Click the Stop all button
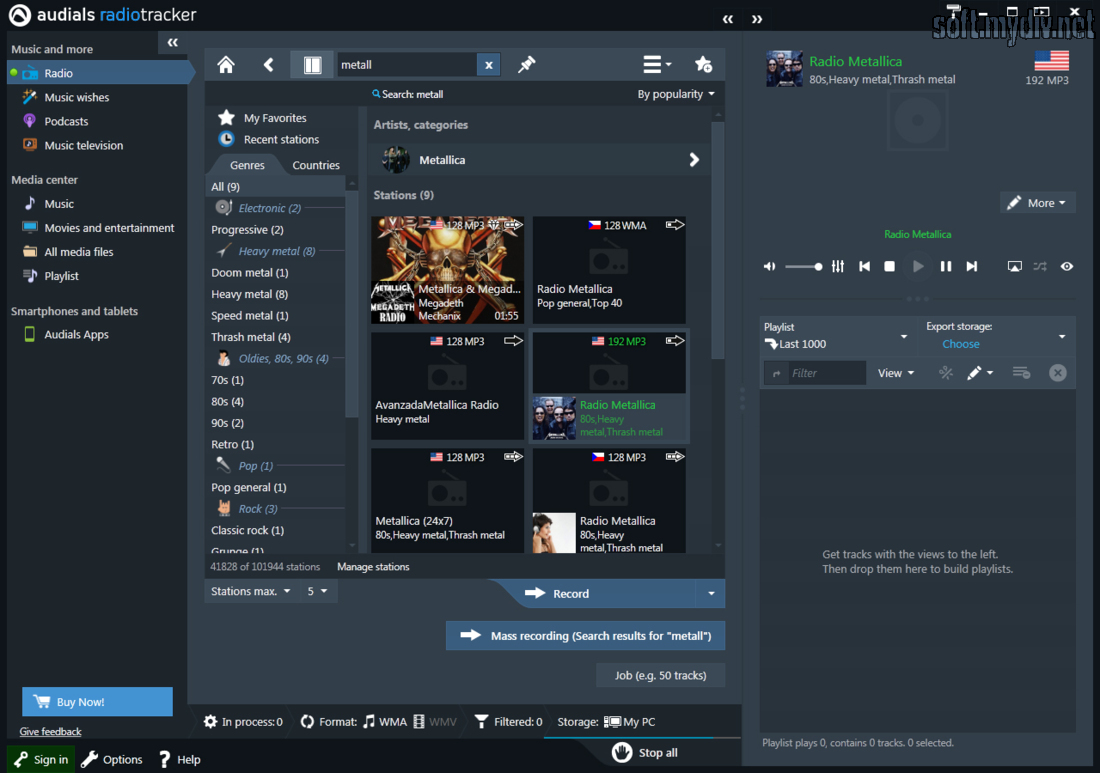Image resolution: width=1100 pixels, height=773 pixels. [645, 753]
